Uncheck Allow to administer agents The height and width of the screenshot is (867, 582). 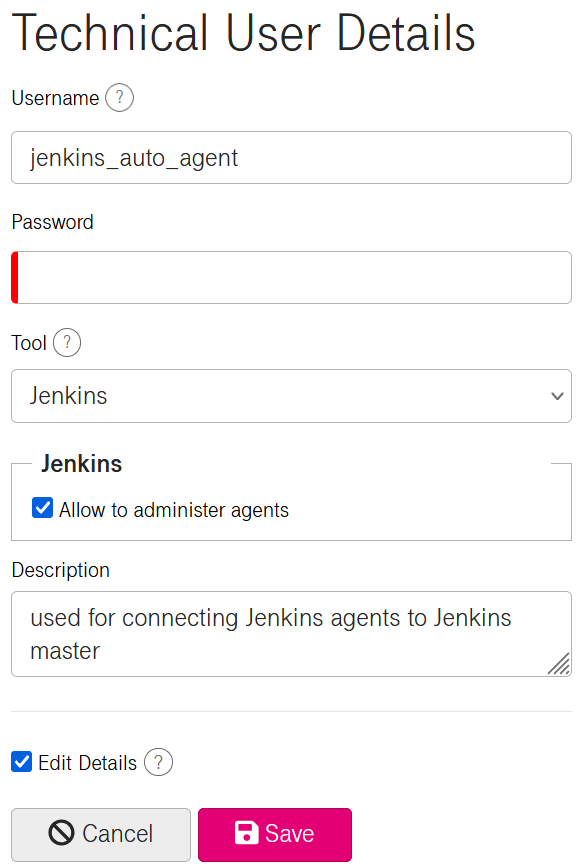click(43, 508)
